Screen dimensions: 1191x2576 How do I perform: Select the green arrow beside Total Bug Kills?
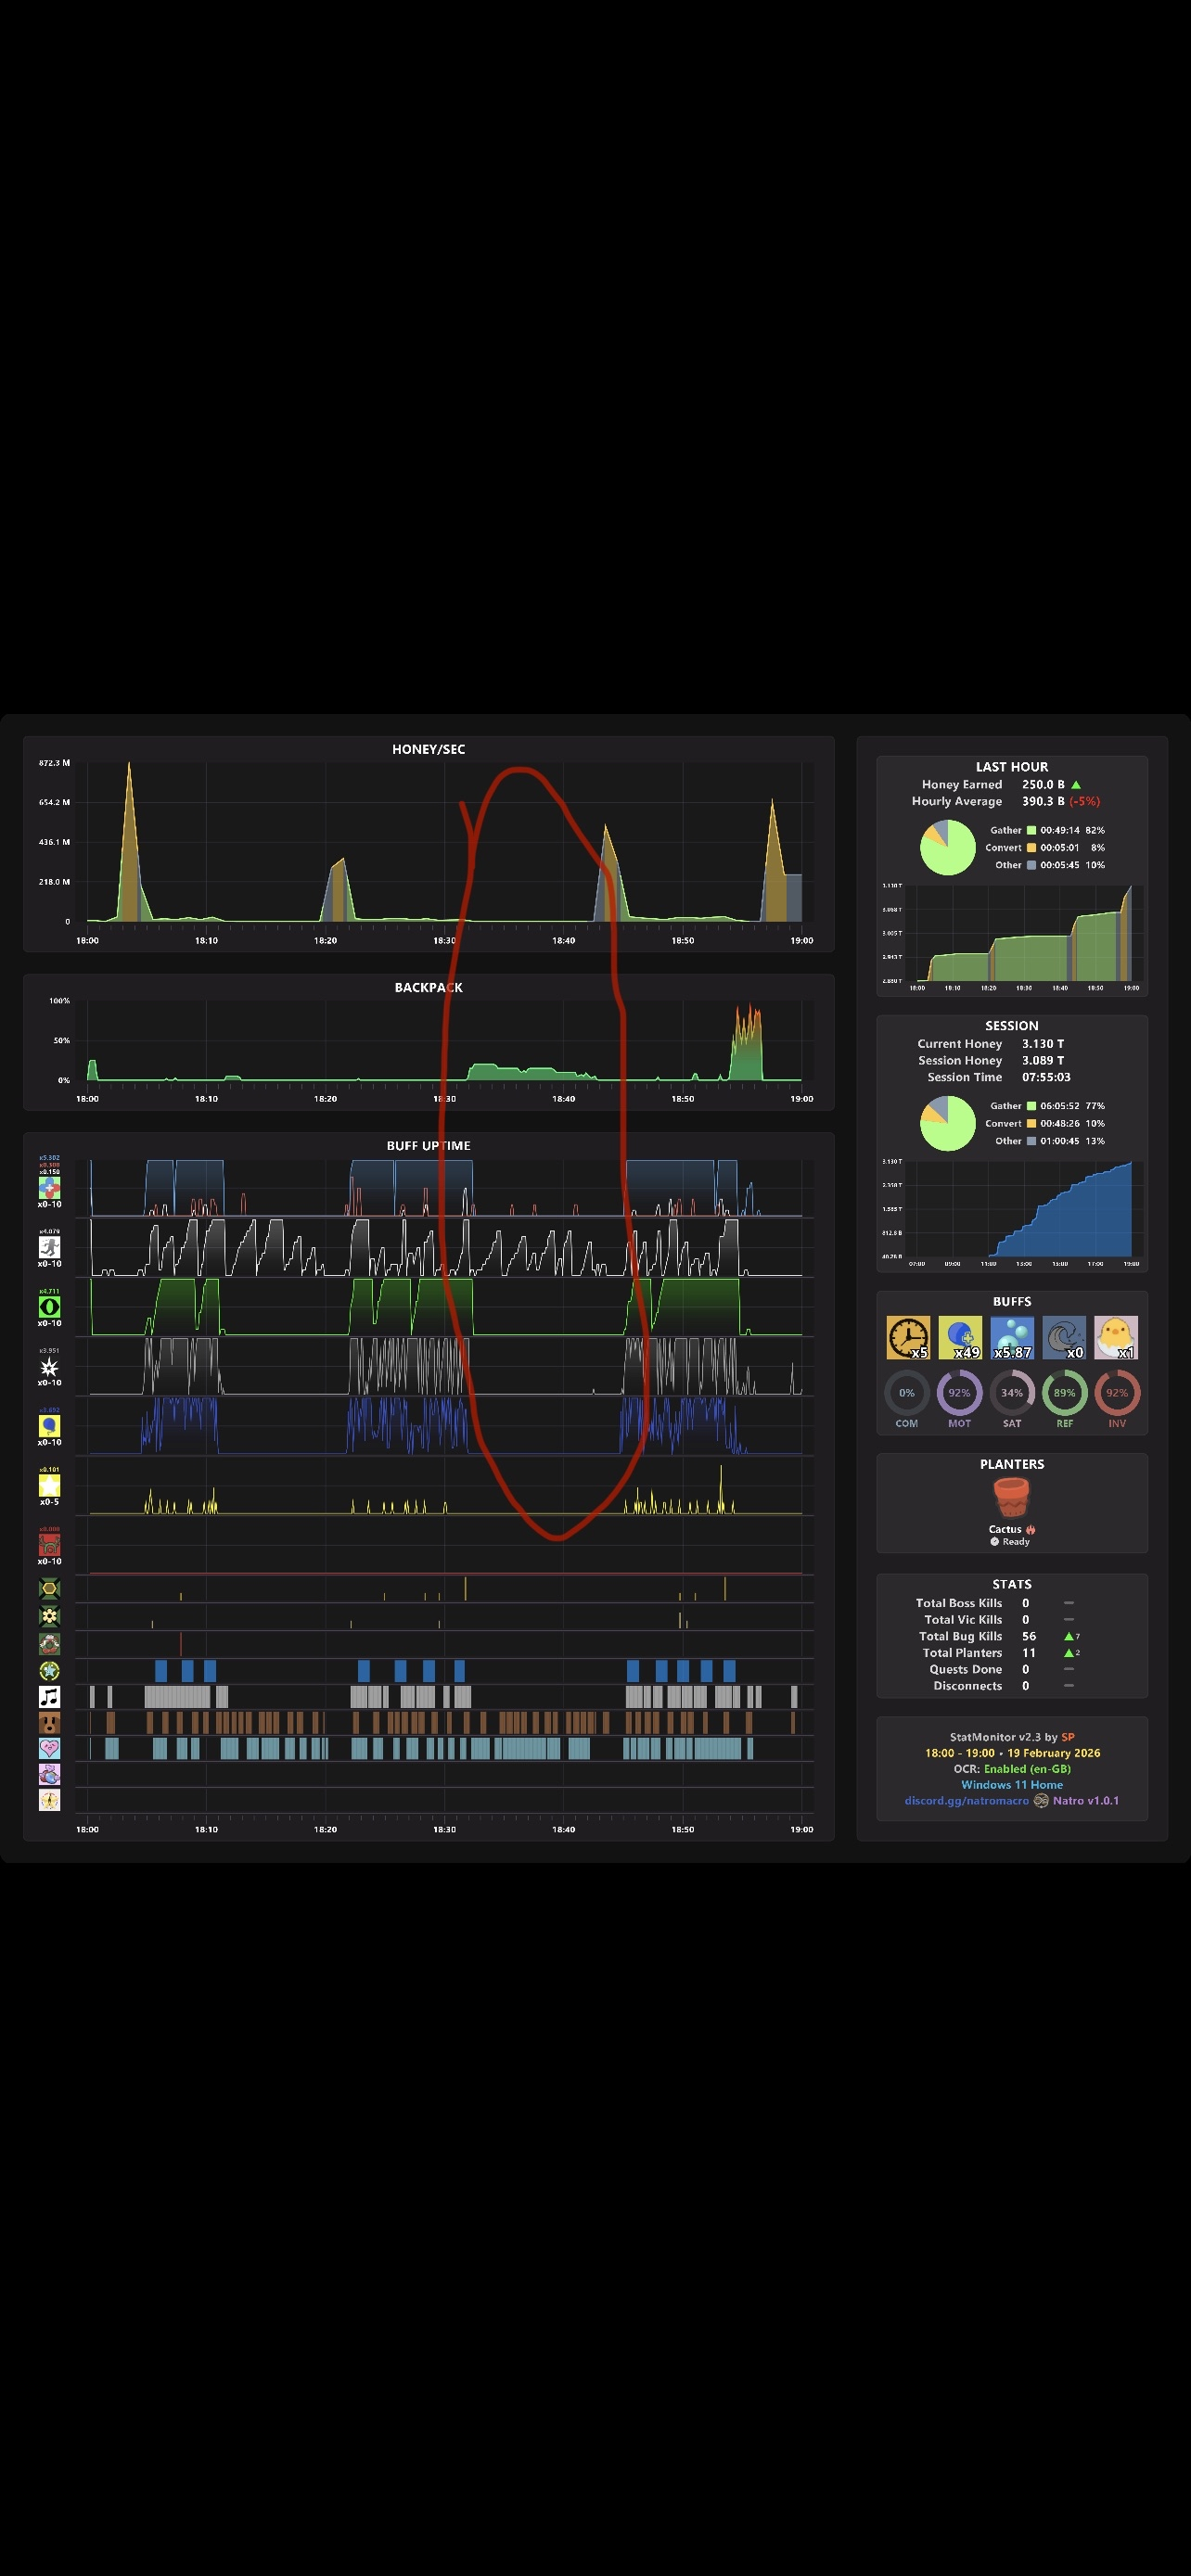tap(1069, 1636)
